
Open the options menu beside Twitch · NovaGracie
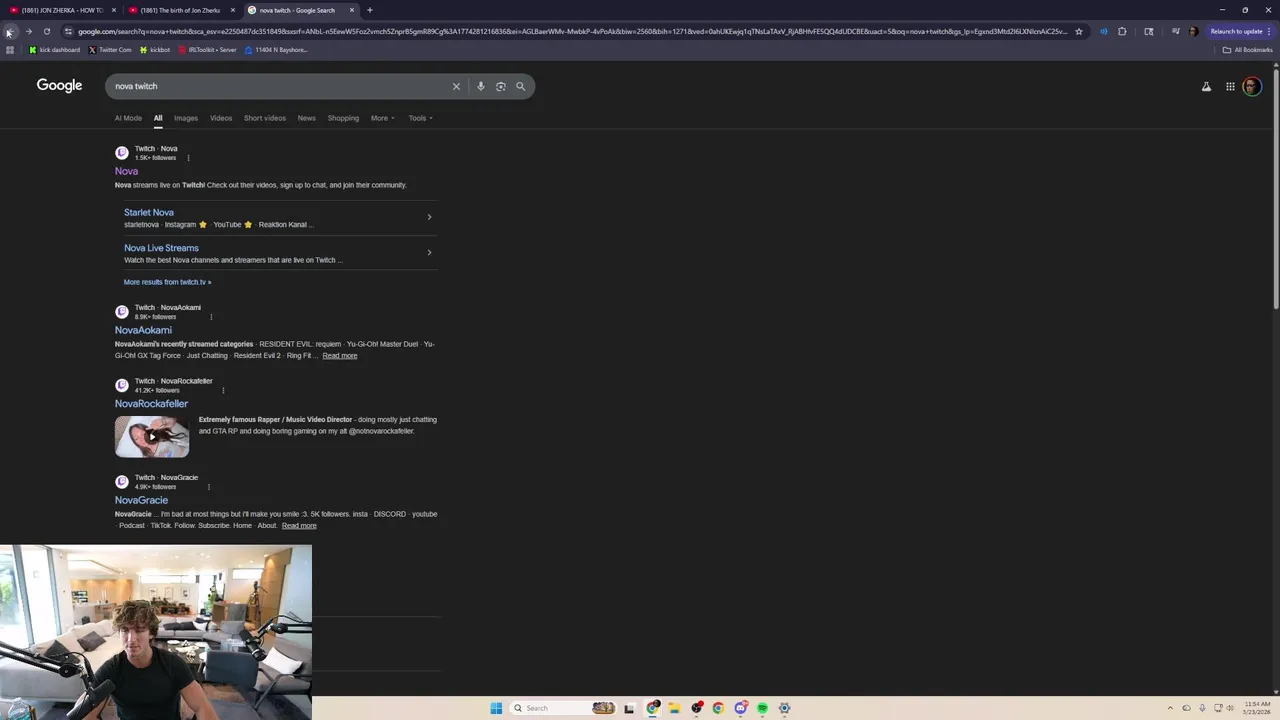pos(209,487)
